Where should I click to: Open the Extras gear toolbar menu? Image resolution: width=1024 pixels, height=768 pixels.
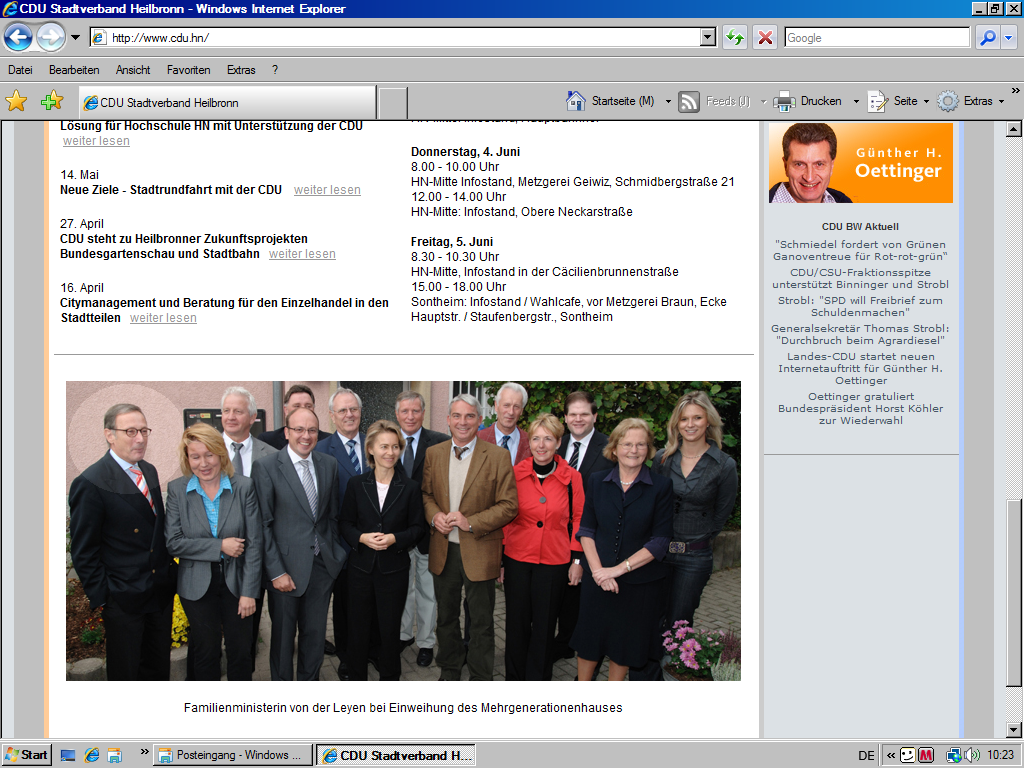pyautogui.click(x=970, y=101)
